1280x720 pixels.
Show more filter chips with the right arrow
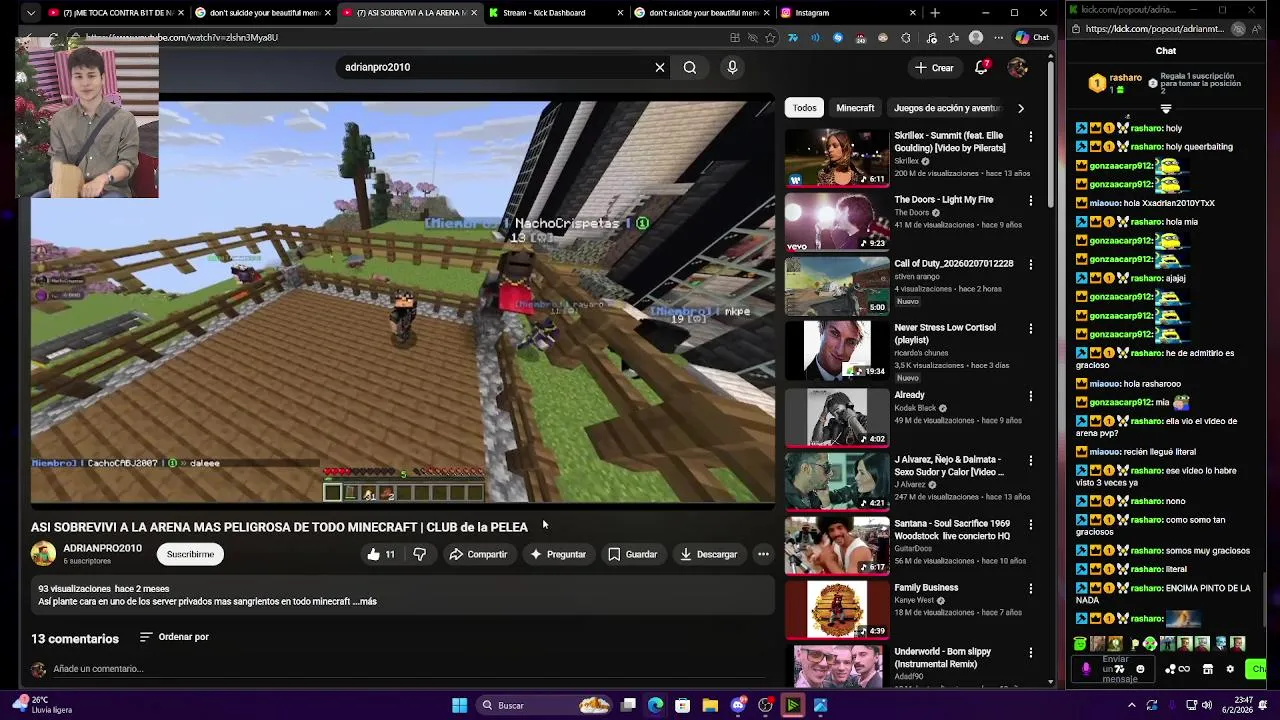pyautogui.click(x=1020, y=108)
